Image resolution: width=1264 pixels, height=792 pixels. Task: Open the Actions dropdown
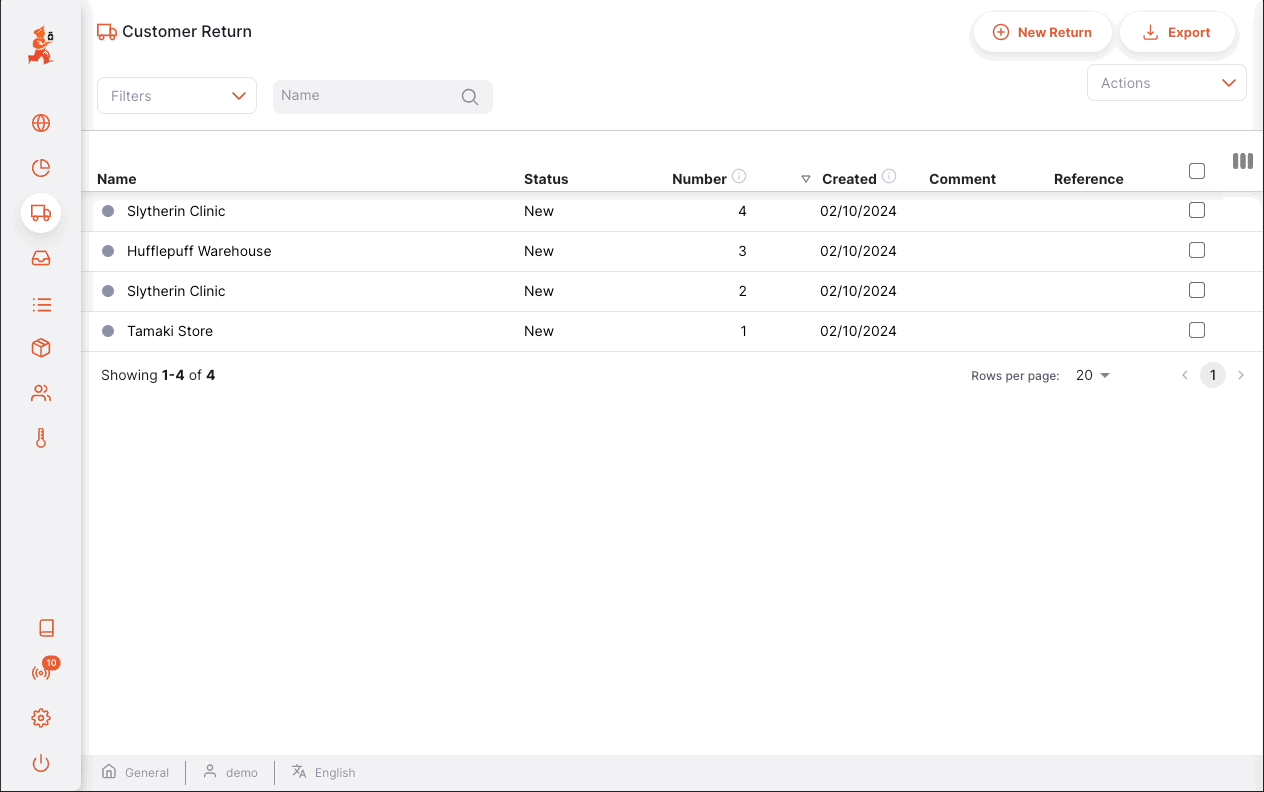1167,83
